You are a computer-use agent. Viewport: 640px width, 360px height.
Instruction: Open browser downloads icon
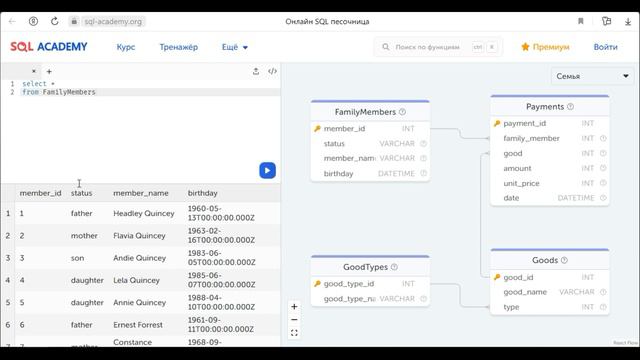pos(628,22)
